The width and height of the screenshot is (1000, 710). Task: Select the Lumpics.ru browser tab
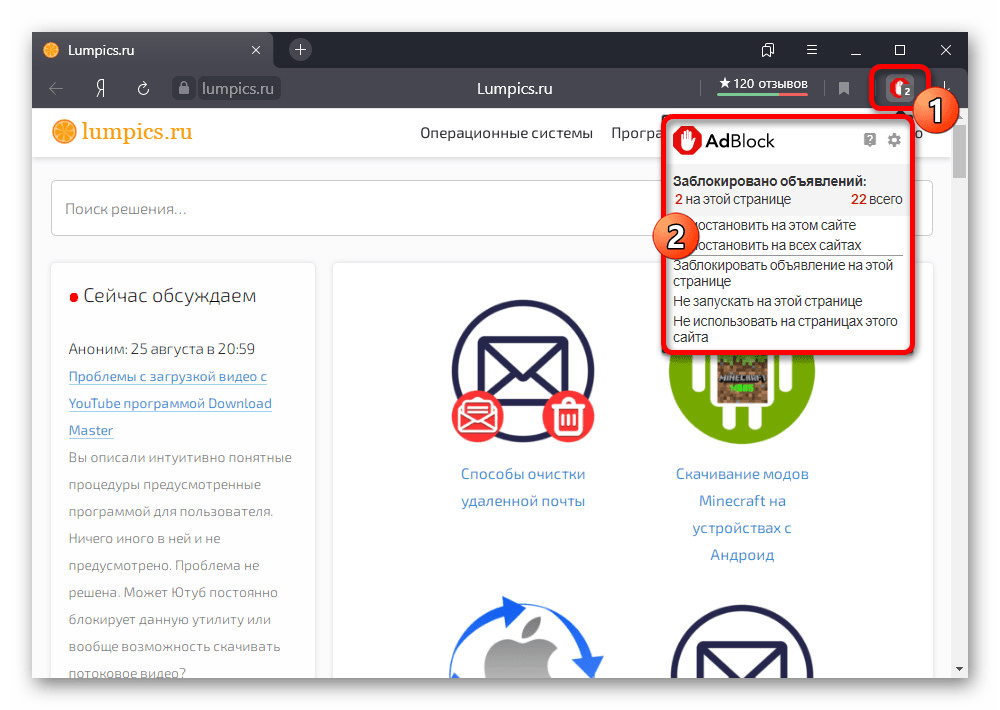152,50
